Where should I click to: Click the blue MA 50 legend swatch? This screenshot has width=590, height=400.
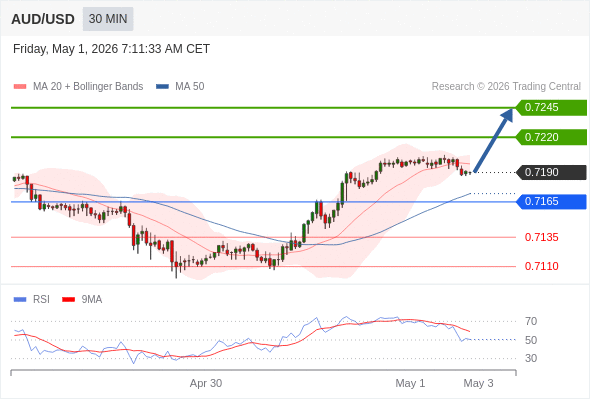click(162, 87)
